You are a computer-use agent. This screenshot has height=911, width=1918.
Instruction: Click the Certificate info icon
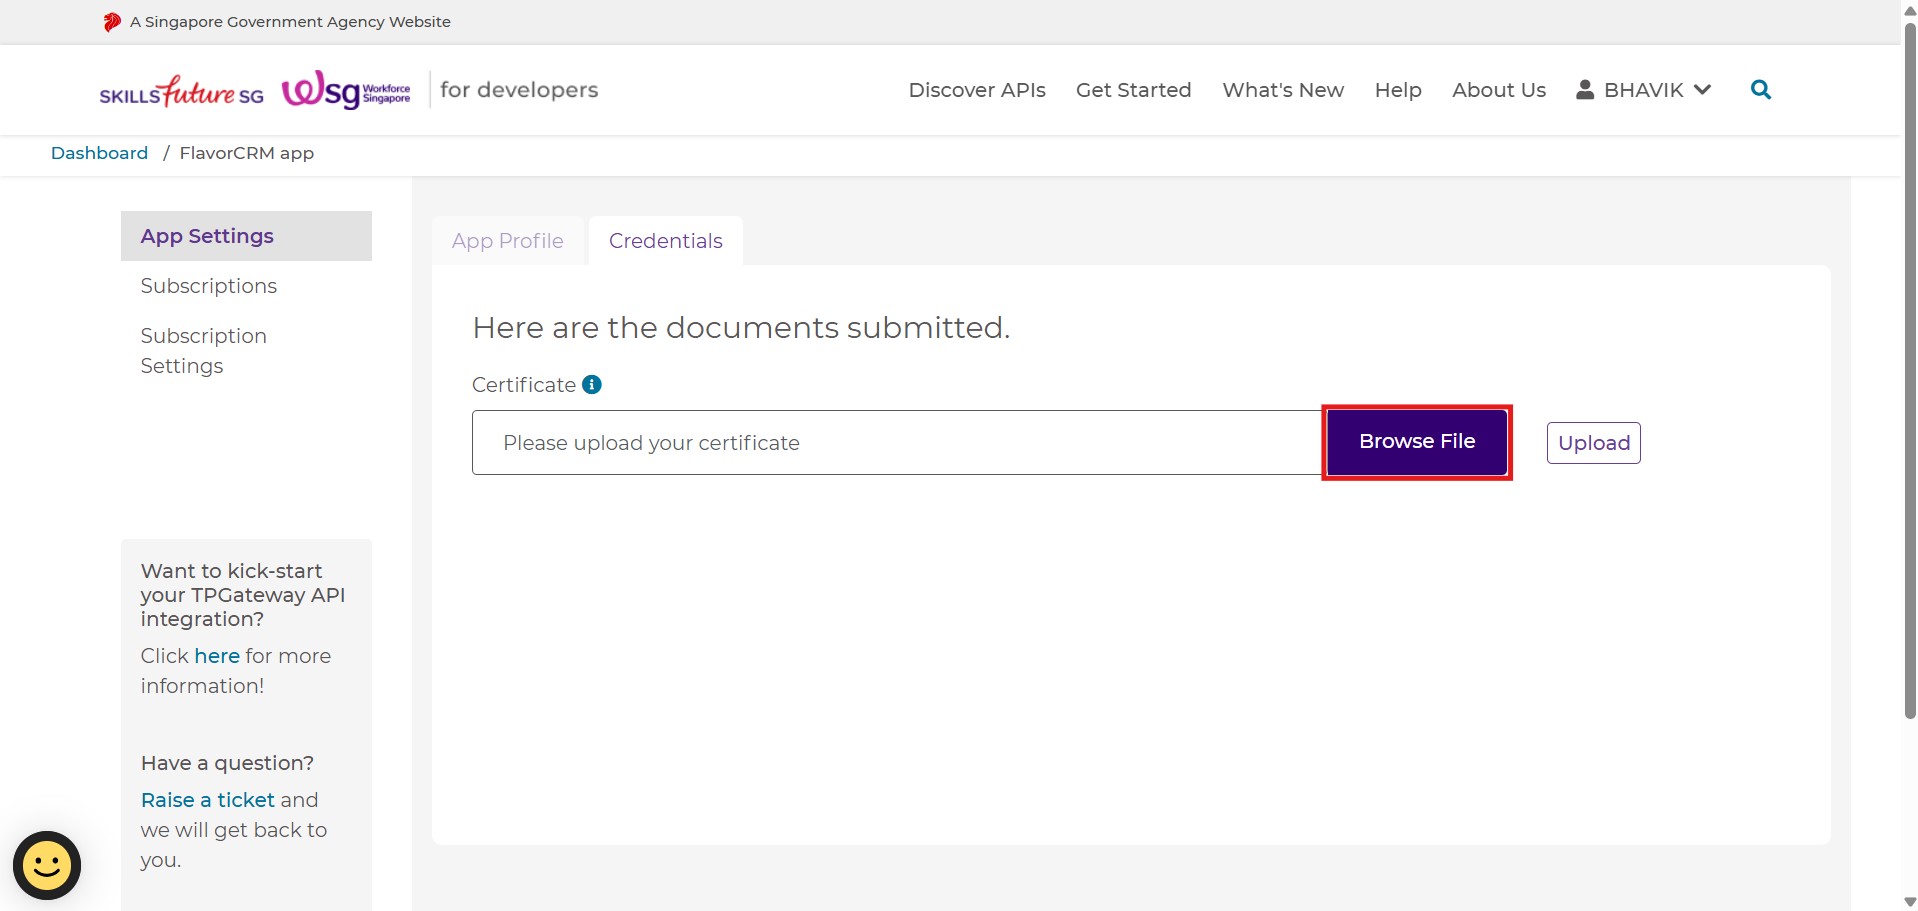592,385
